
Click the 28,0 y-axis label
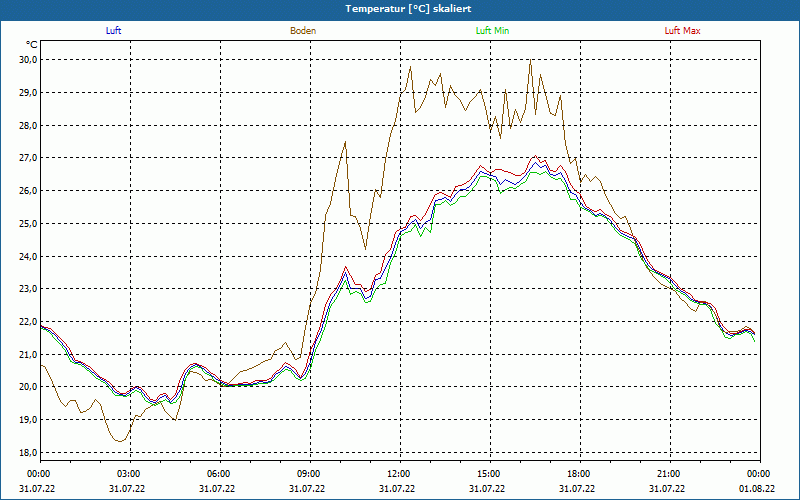28,125
